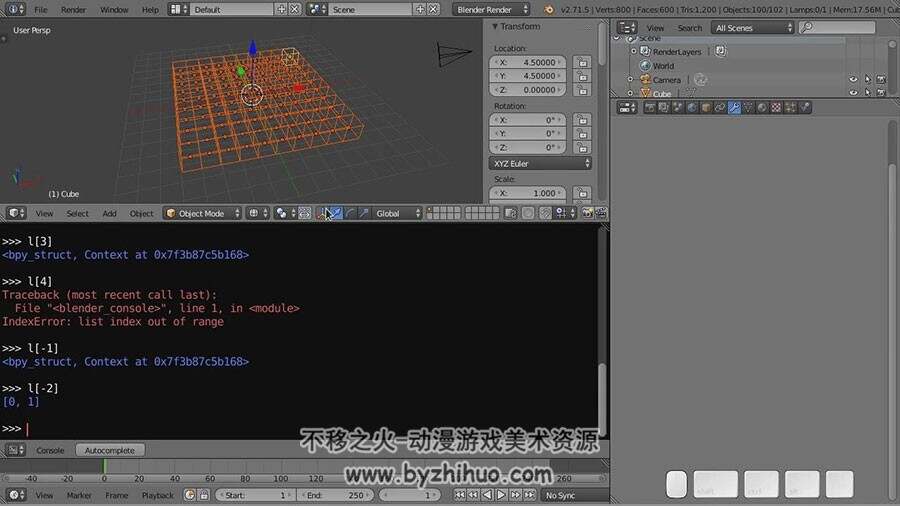Viewport: 900px width, 506px height.
Task: Open the Render menu
Action: (x=73, y=10)
